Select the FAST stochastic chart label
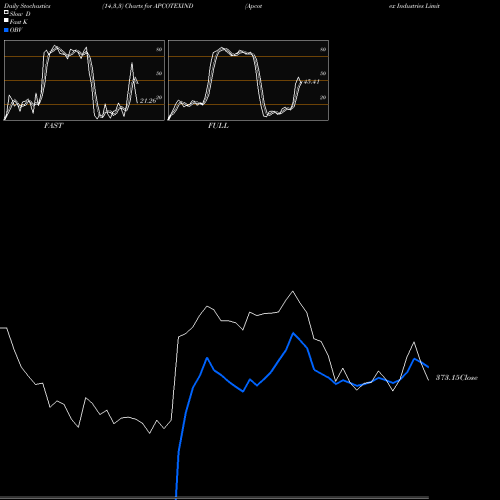500x500 pixels. 53,125
